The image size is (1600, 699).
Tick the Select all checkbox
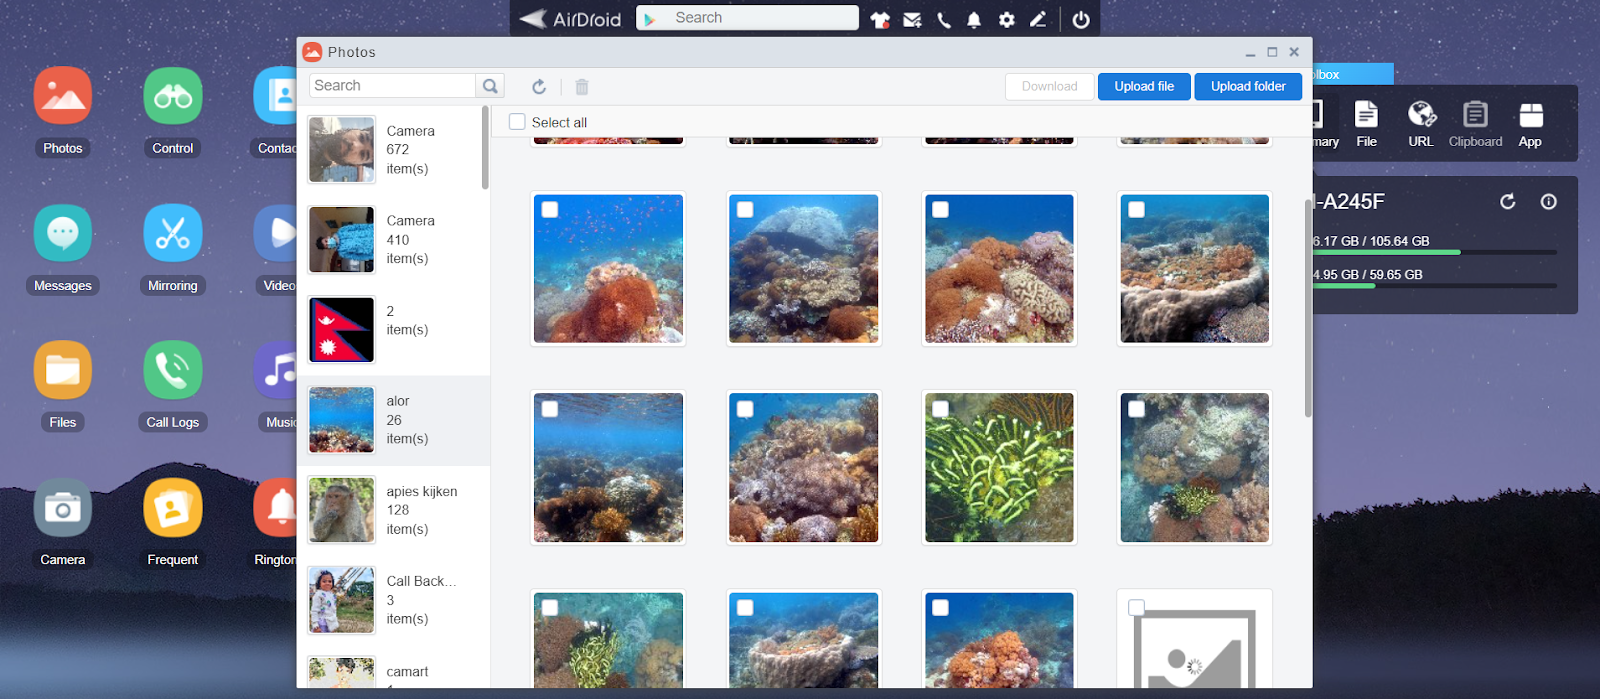[517, 122]
